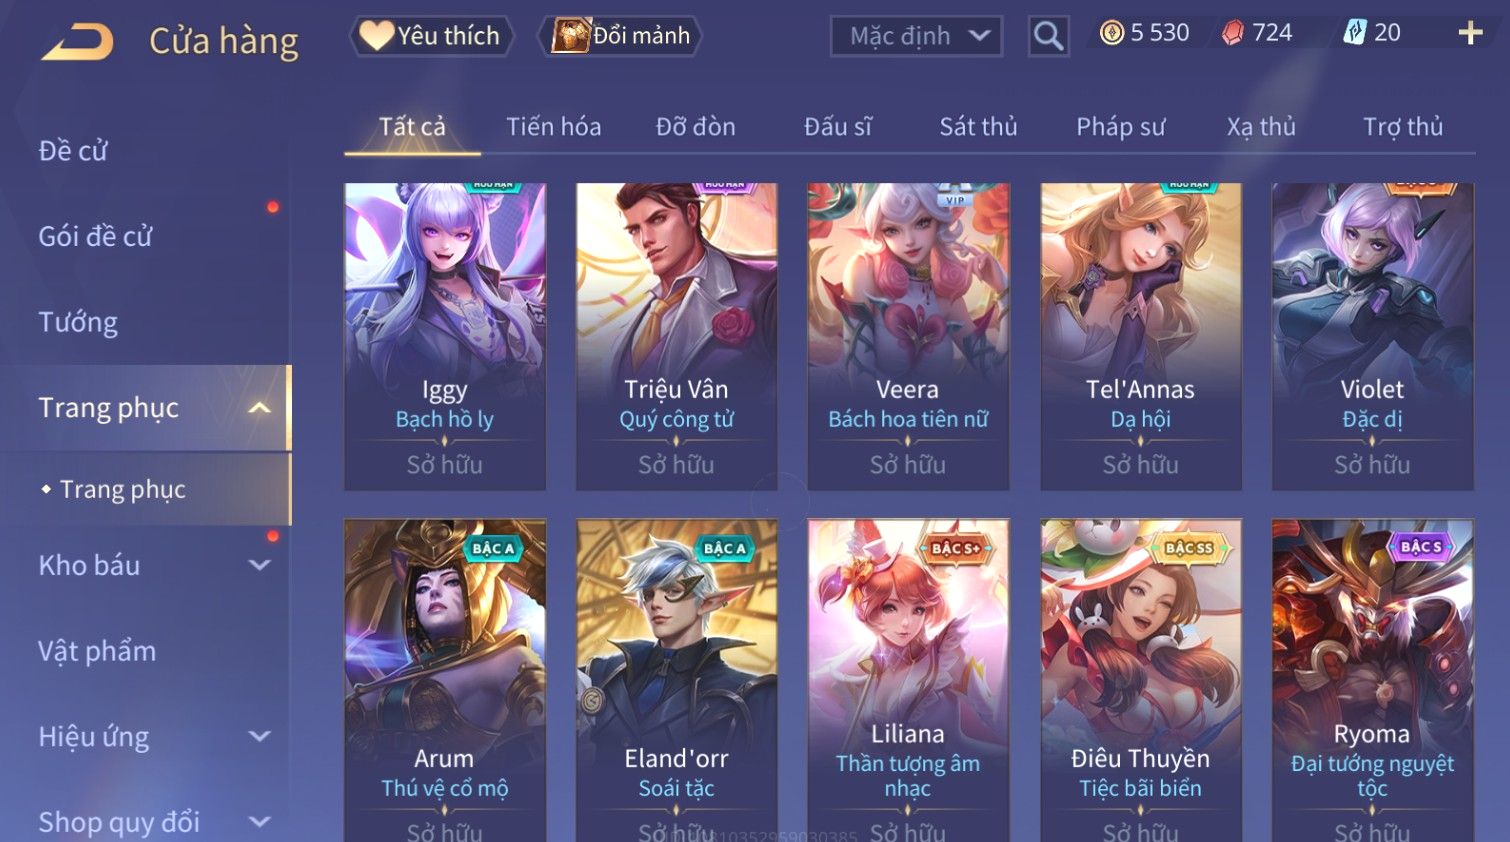
Task: Click the red ruby currency icon
Action: coord(1233,33)
